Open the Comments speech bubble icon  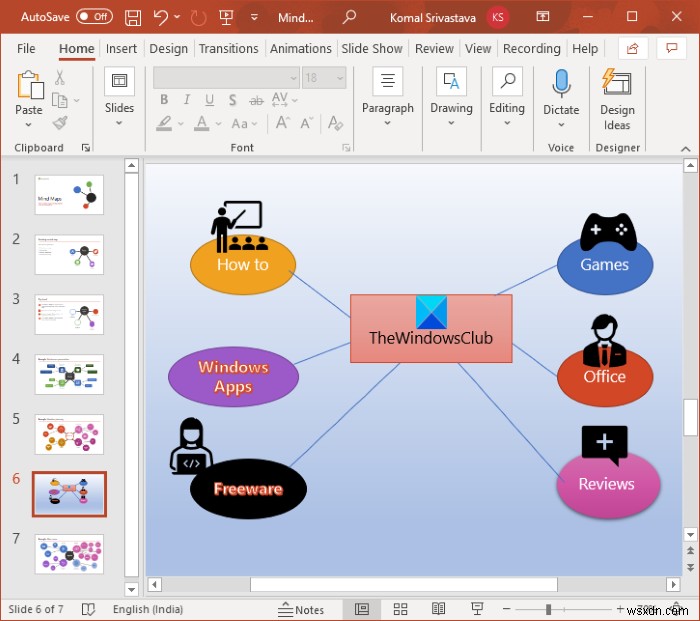671,48
